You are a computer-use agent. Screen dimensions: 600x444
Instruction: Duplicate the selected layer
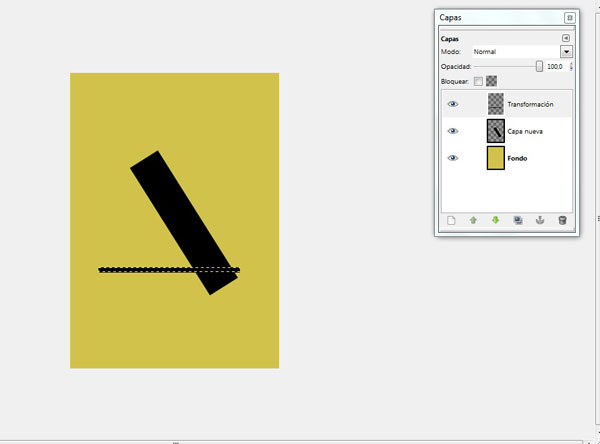518,220
